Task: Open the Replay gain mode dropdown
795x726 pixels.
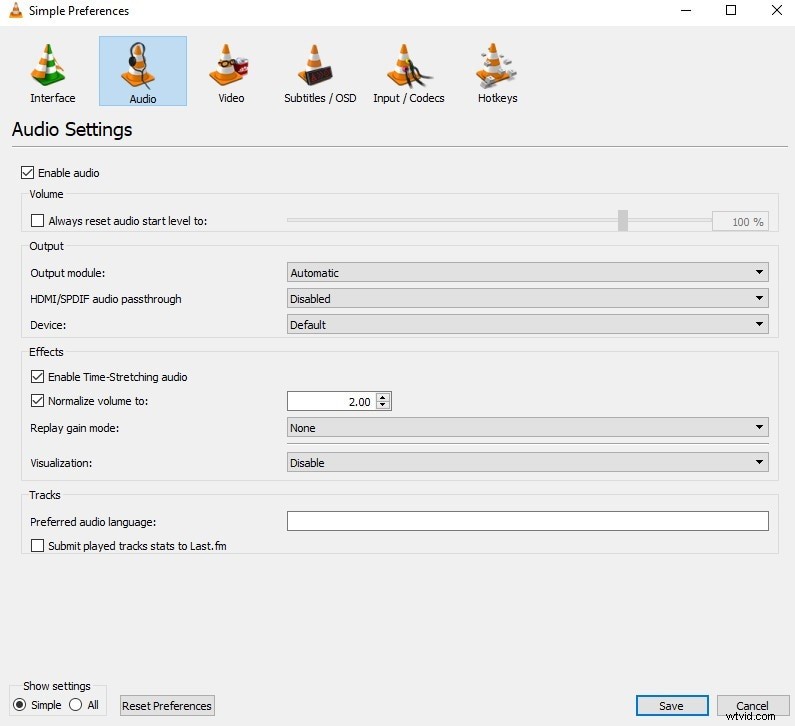Action: tap(527, 427)
